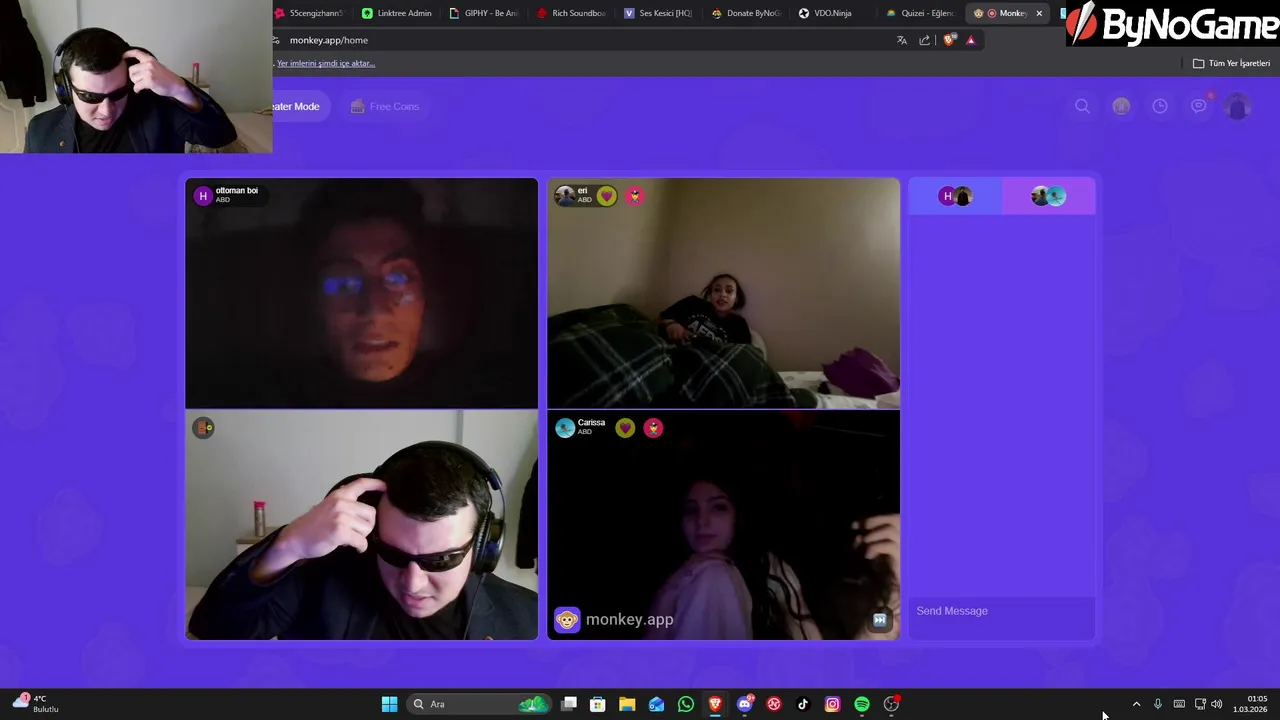
Task: Click the Brave Rewards triangle icon
Action: pyautogui.click(x=971, y=40)
